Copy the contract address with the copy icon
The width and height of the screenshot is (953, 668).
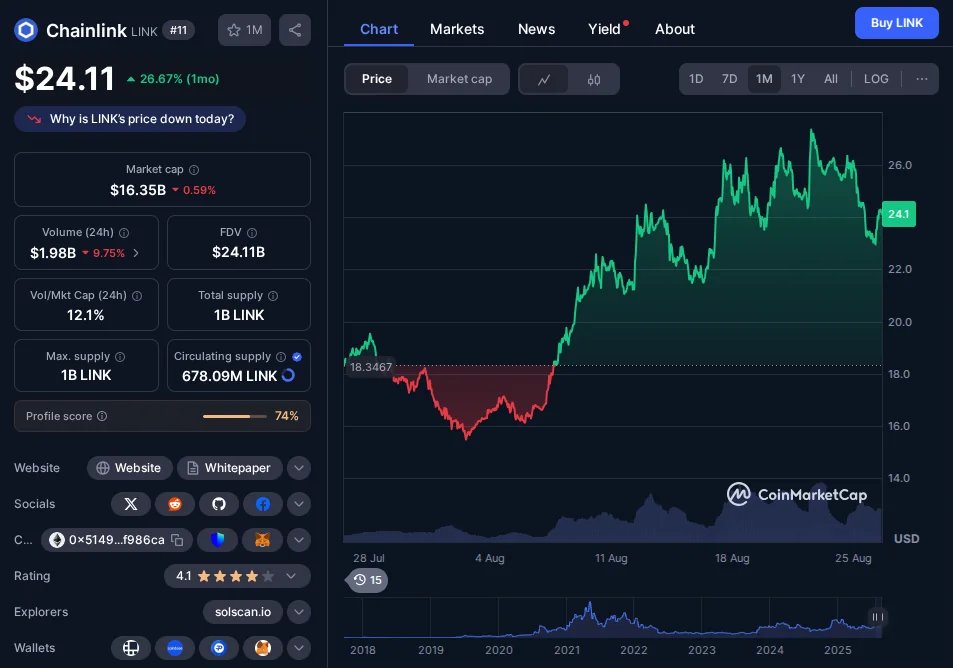[177, 540]
